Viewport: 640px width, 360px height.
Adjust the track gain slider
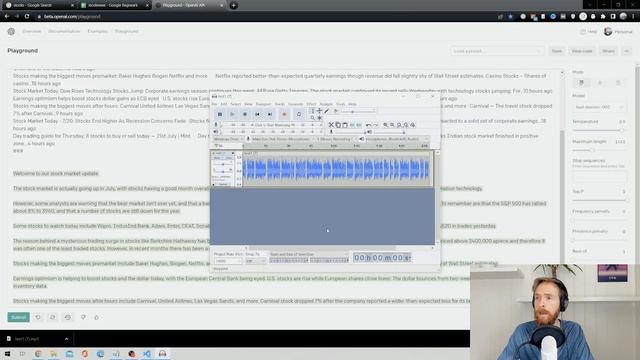point(223,164)
